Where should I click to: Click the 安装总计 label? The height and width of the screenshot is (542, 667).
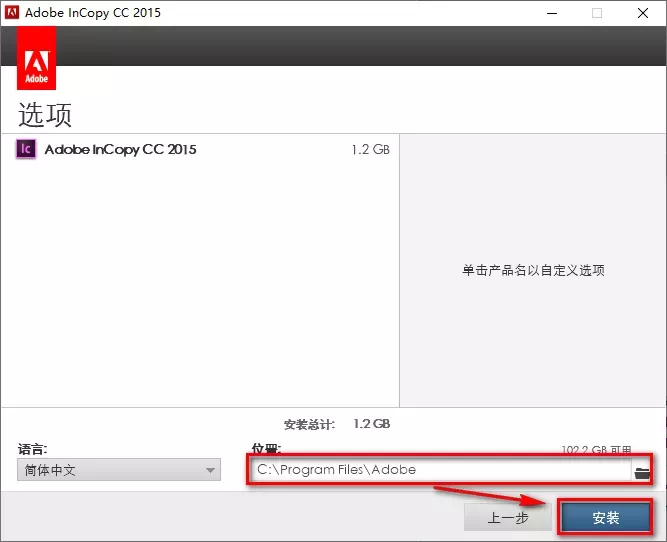pyautogui.click(x=310, y=424)
